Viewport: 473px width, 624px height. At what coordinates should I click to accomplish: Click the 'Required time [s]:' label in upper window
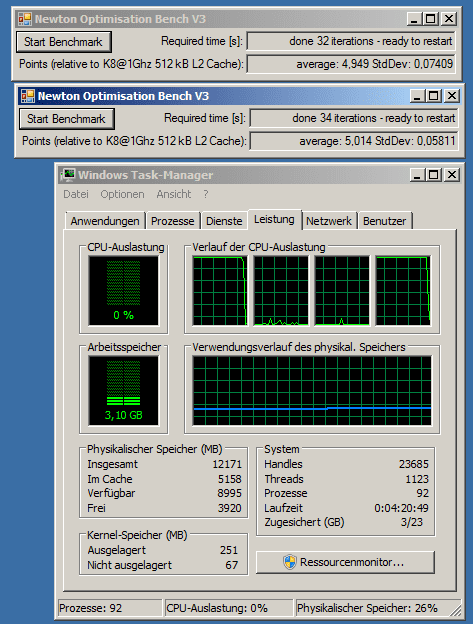(202, 41)
